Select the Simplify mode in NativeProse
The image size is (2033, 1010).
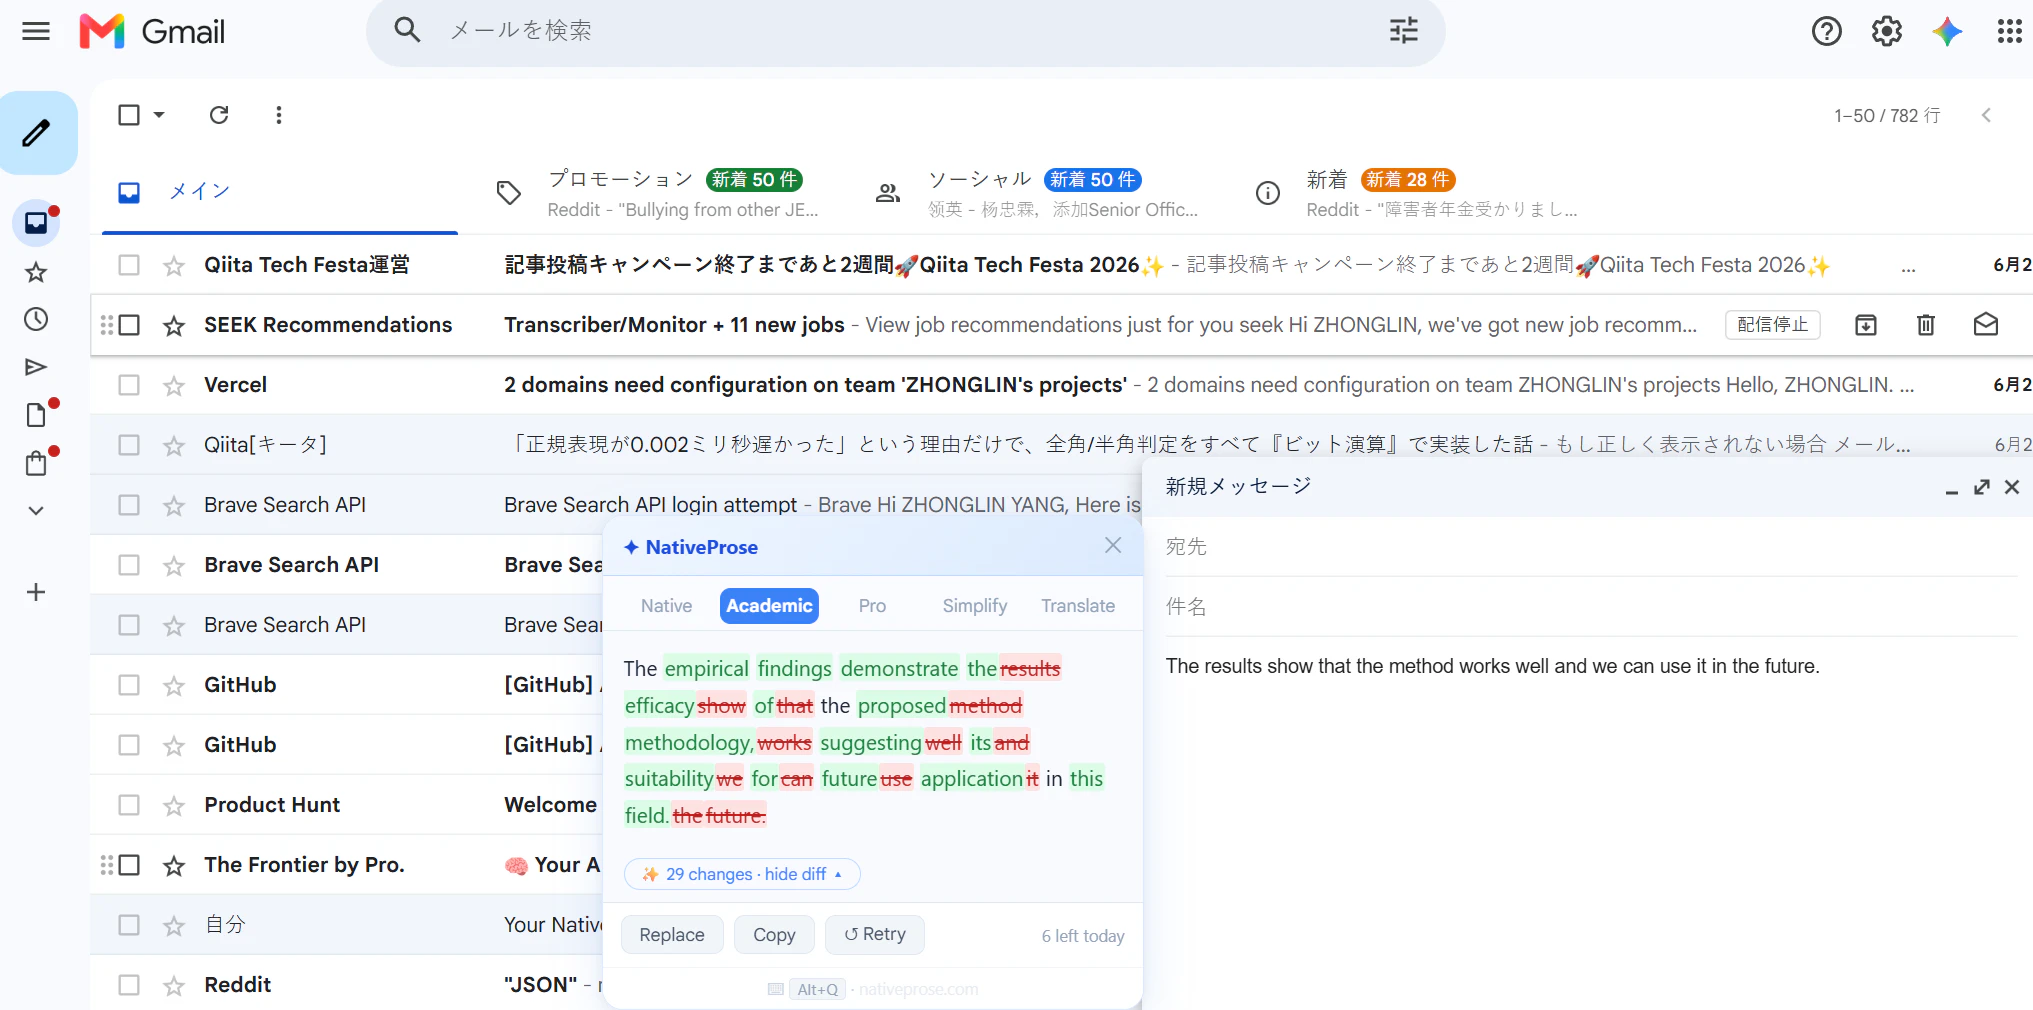tap(974, 606)
